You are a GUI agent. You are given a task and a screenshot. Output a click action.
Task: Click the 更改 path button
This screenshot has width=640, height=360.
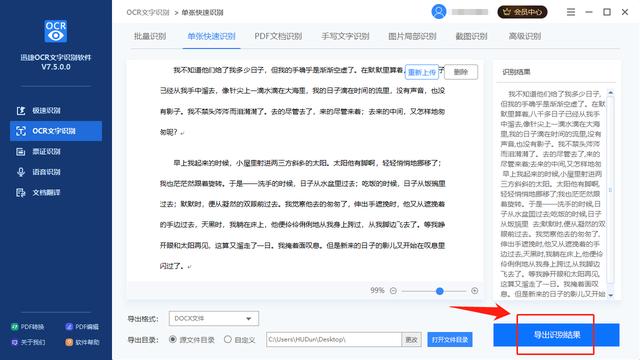coord(411,340)
